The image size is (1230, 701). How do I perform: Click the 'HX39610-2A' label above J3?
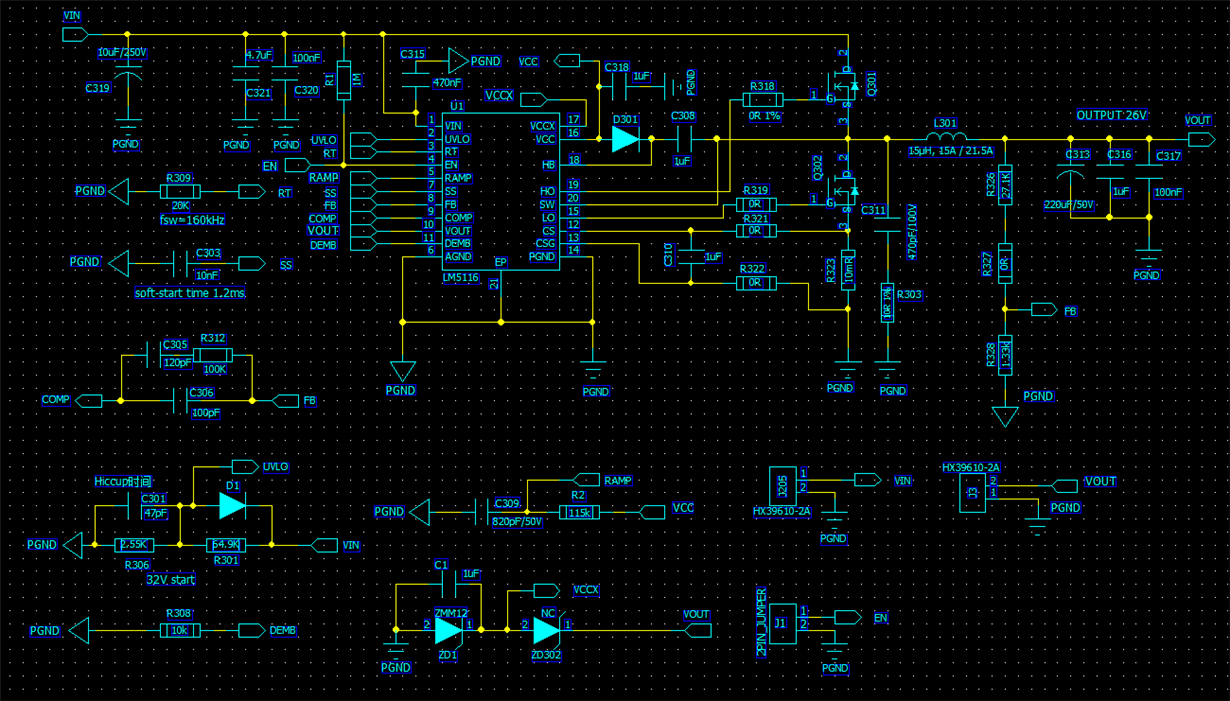(971, 467)
